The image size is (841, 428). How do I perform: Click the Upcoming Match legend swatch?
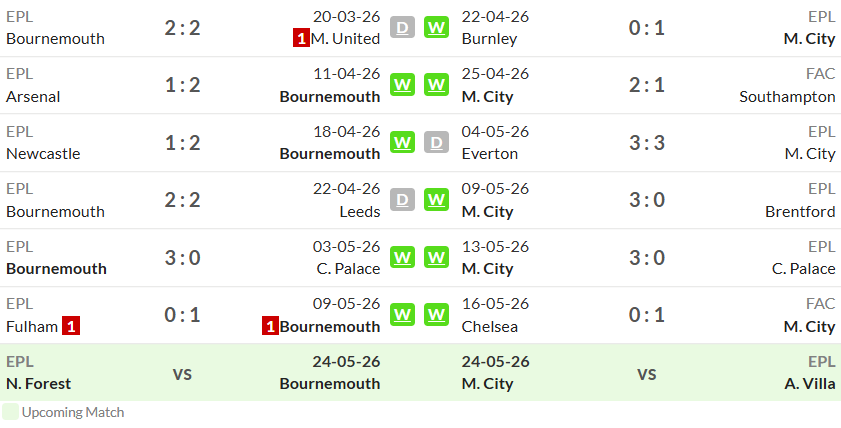[10, 412]
